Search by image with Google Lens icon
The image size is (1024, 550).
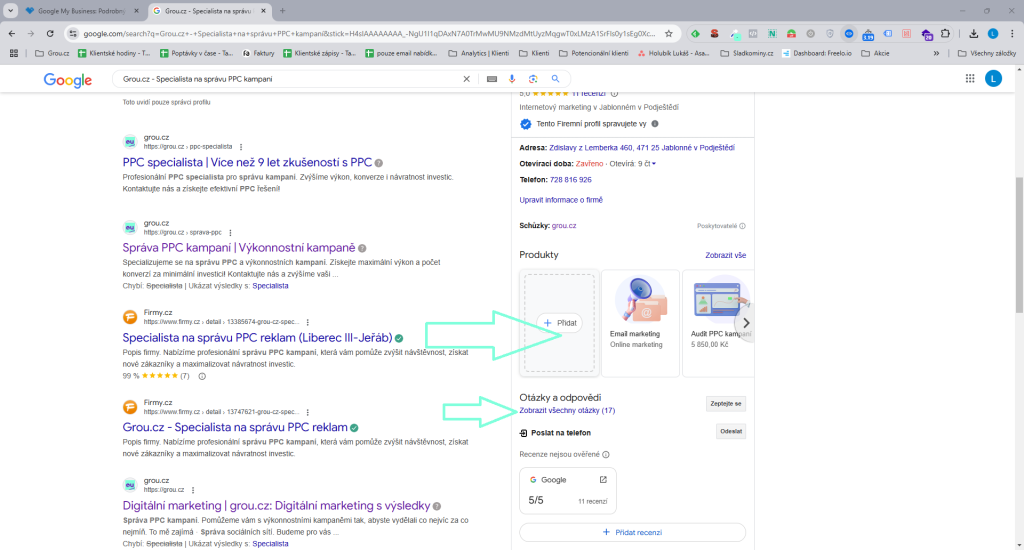[x=533, y=78]
